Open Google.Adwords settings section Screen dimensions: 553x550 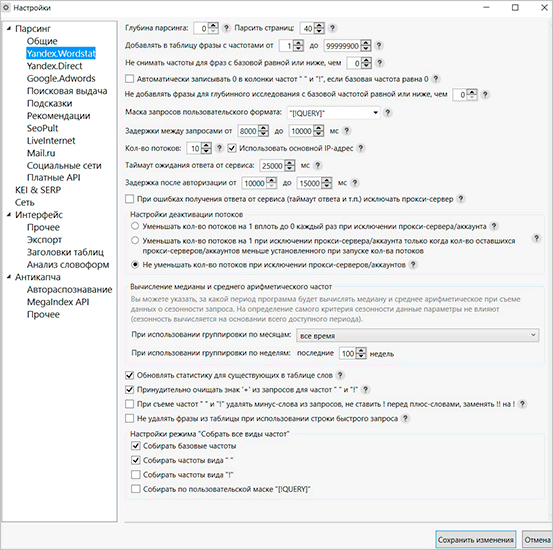pyautogui.click(x=61, y=78)
